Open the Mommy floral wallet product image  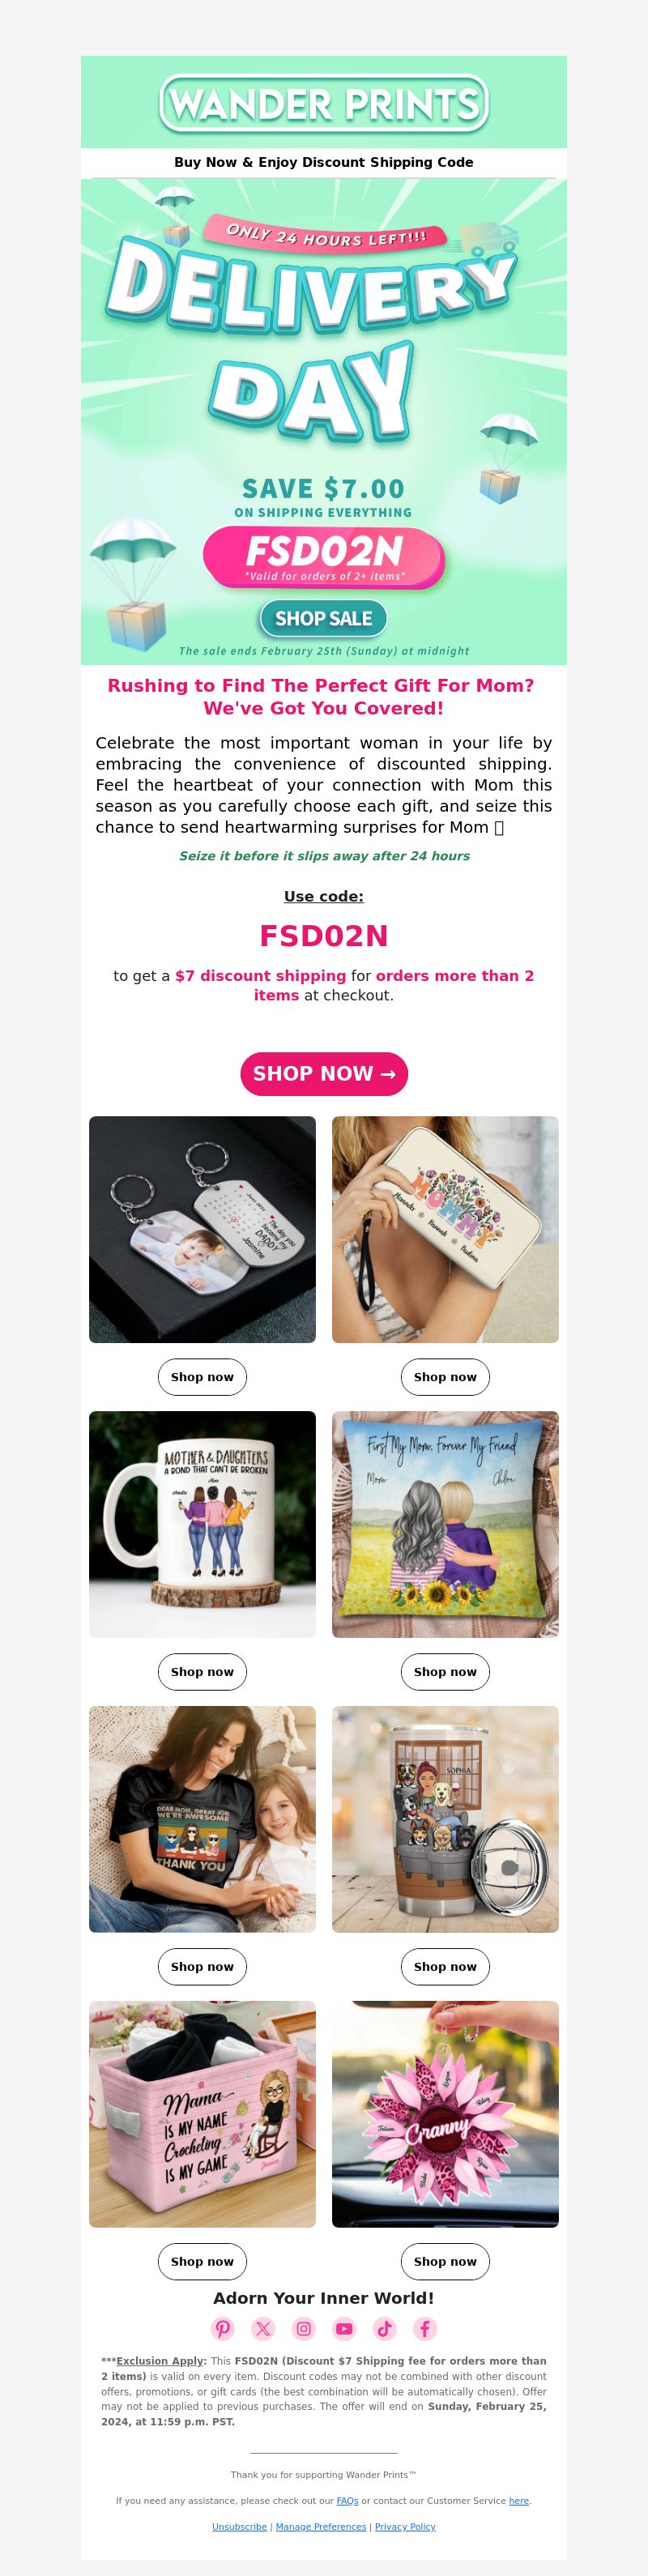tap(445, 1230)
